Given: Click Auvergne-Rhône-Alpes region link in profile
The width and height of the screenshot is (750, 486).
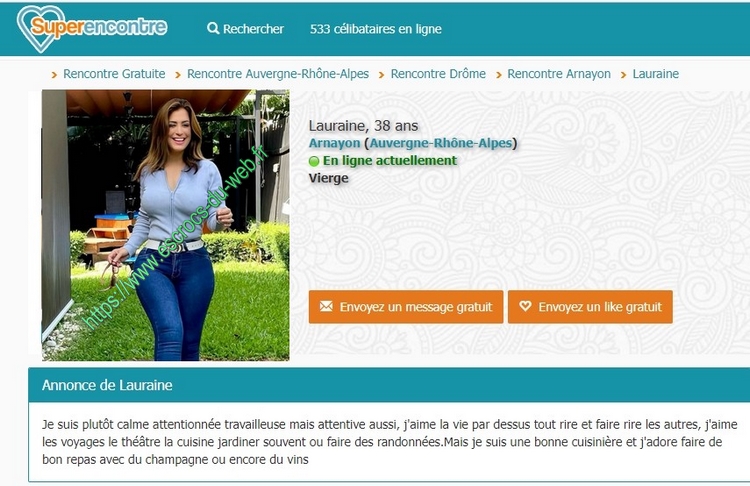Looking at the screenshot, I should [x=441, y=143].
